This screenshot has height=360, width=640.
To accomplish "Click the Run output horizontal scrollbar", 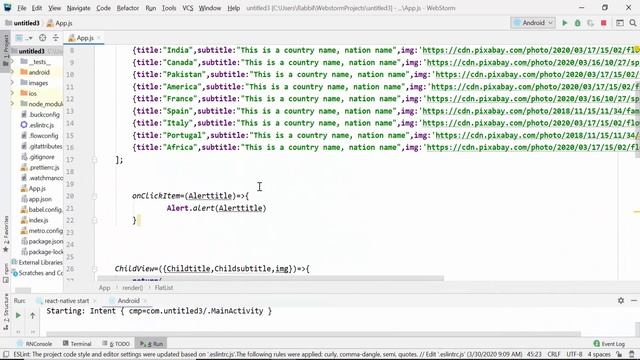I will pos(313,334).
